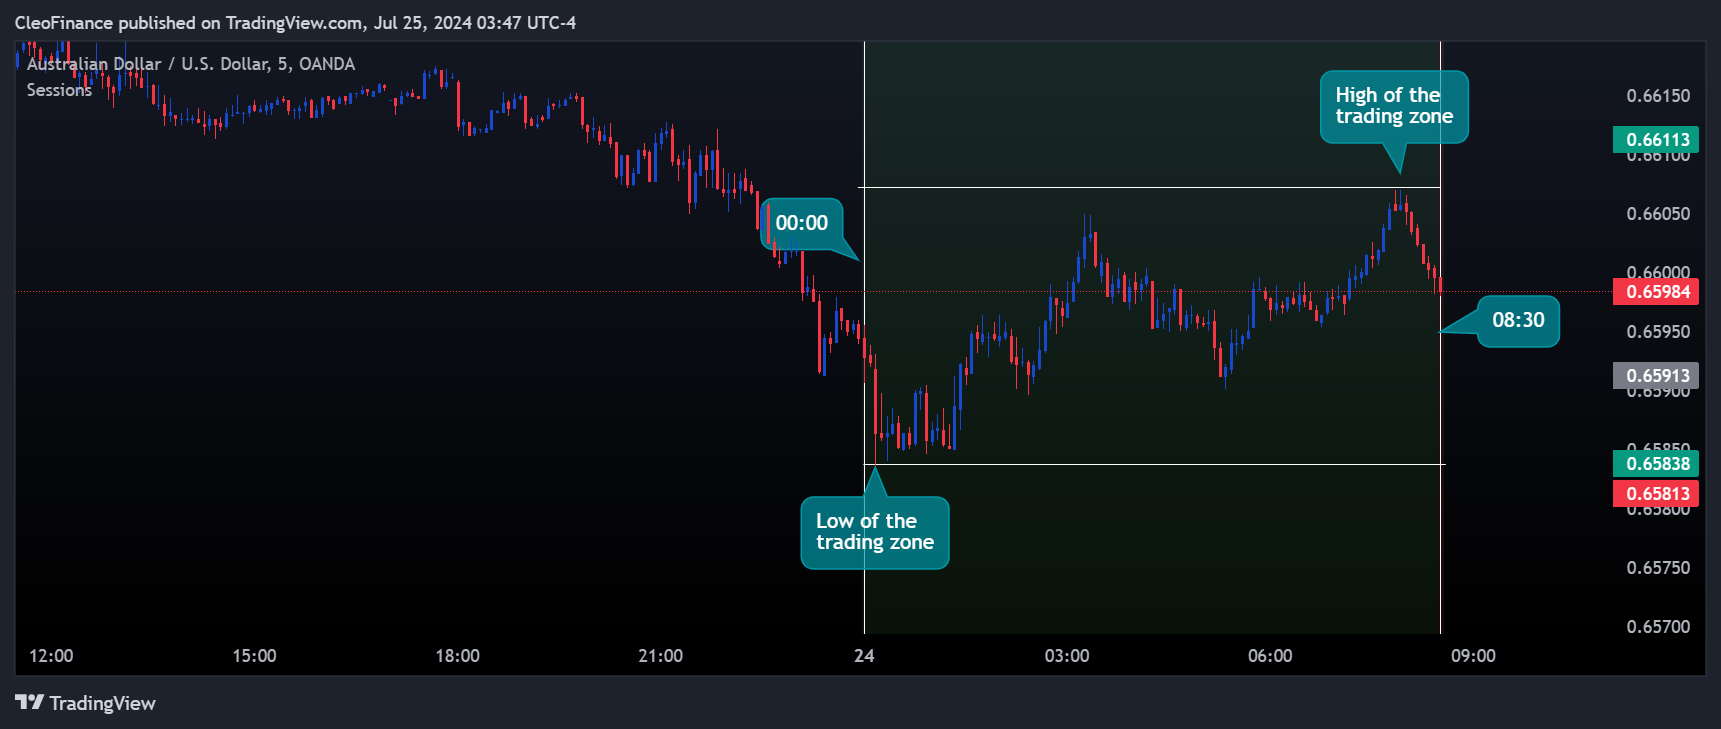Click the '08:30' callout label
Screen dimensions: 1721x729
tap(1518, 320)
